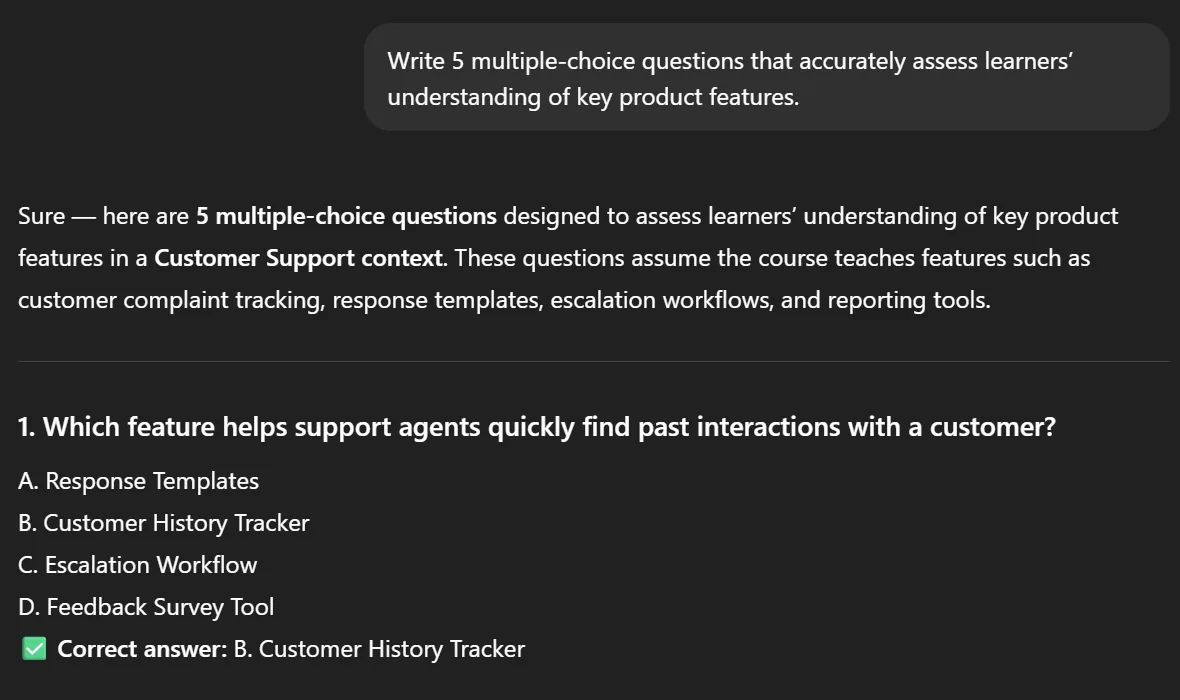This screenshot has width=1180, height=700.
Task: Click "understanding of key product features." in prompt
Action: (593, 97)
